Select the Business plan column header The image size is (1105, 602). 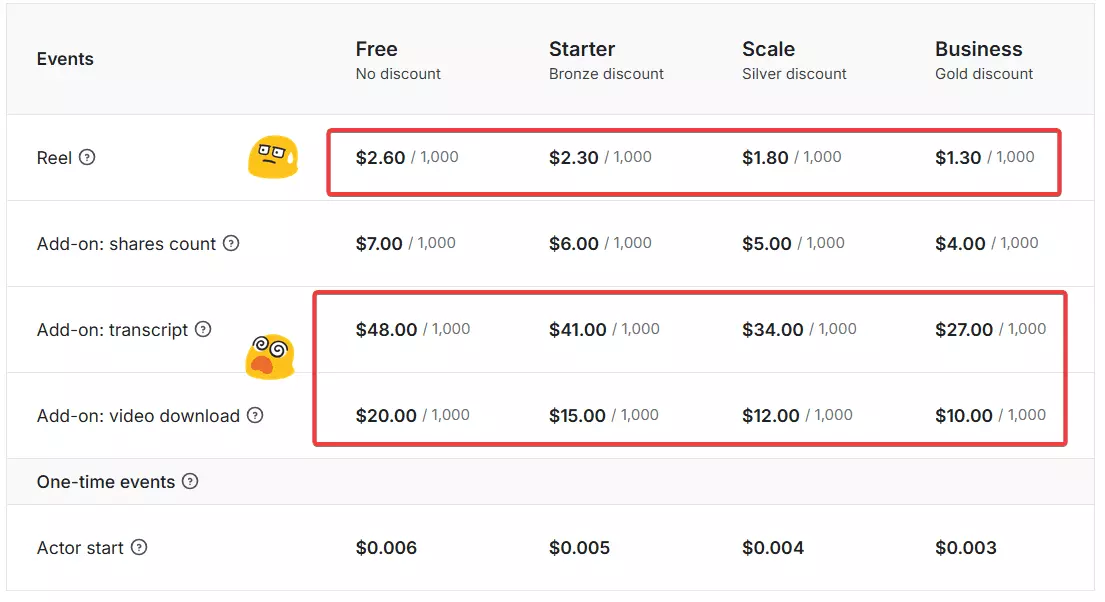point(978,49)
